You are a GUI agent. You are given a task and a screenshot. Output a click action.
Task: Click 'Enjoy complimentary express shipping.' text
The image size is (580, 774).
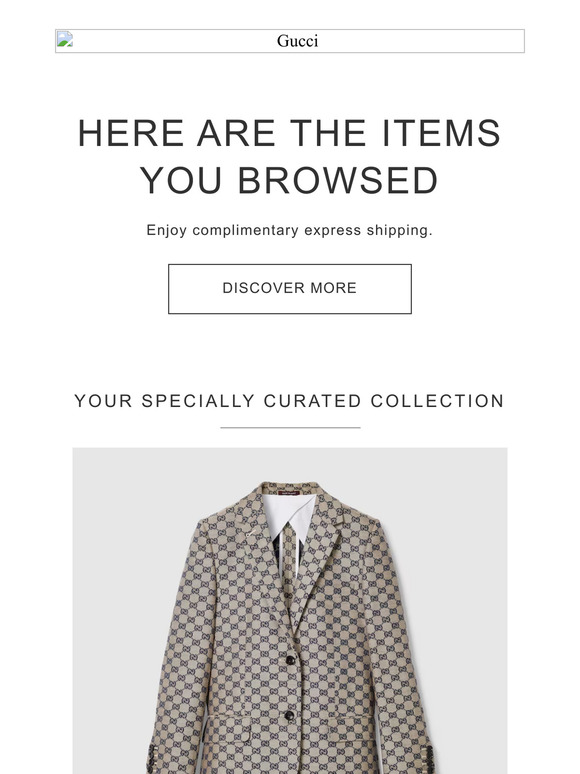click(x=289, y=230)
